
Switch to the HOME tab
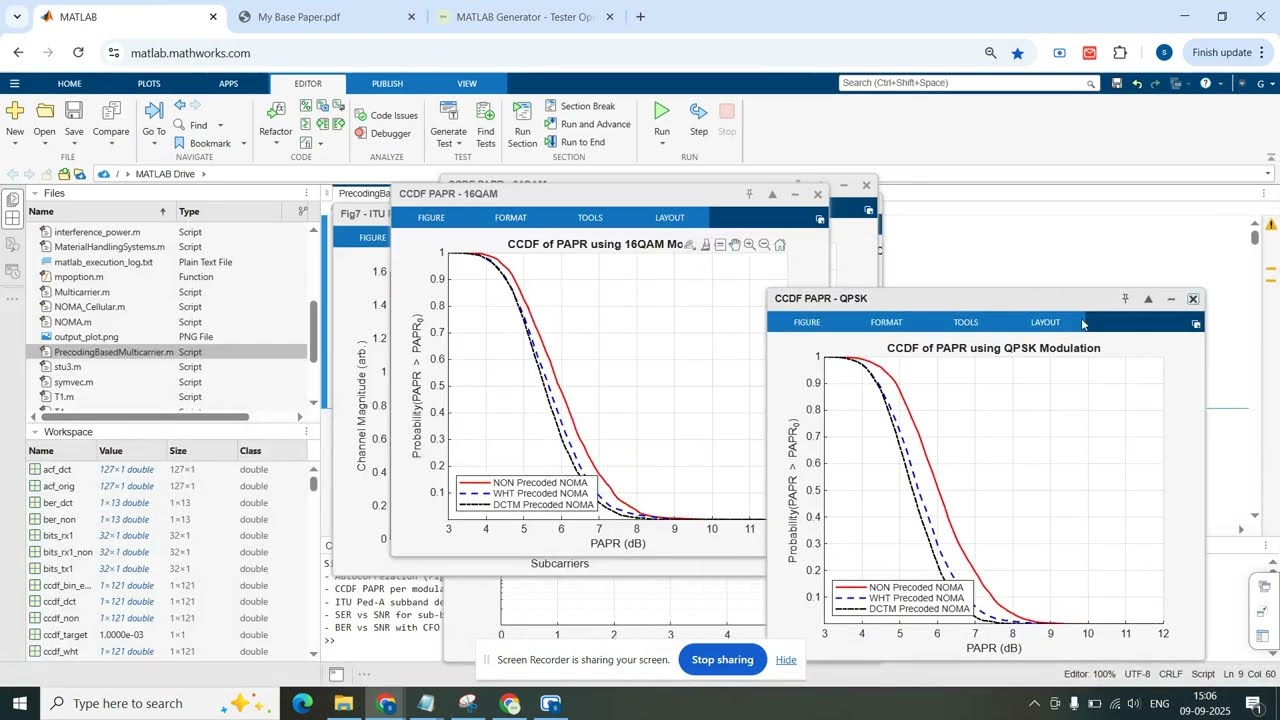70,84
